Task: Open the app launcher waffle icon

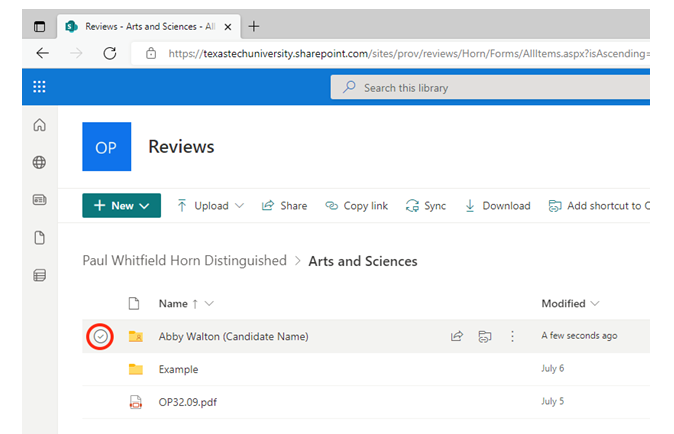Action: (39, 87)
